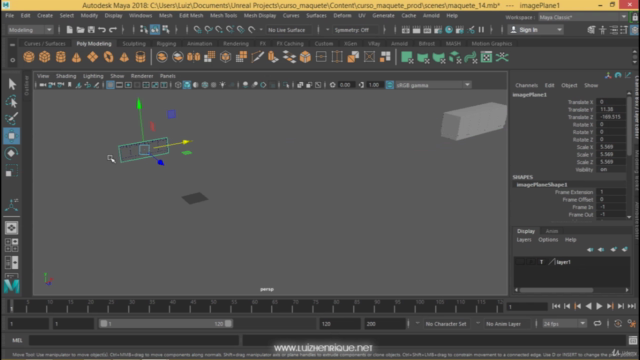
Task: Click the create new layer icon
Action: 613,249
